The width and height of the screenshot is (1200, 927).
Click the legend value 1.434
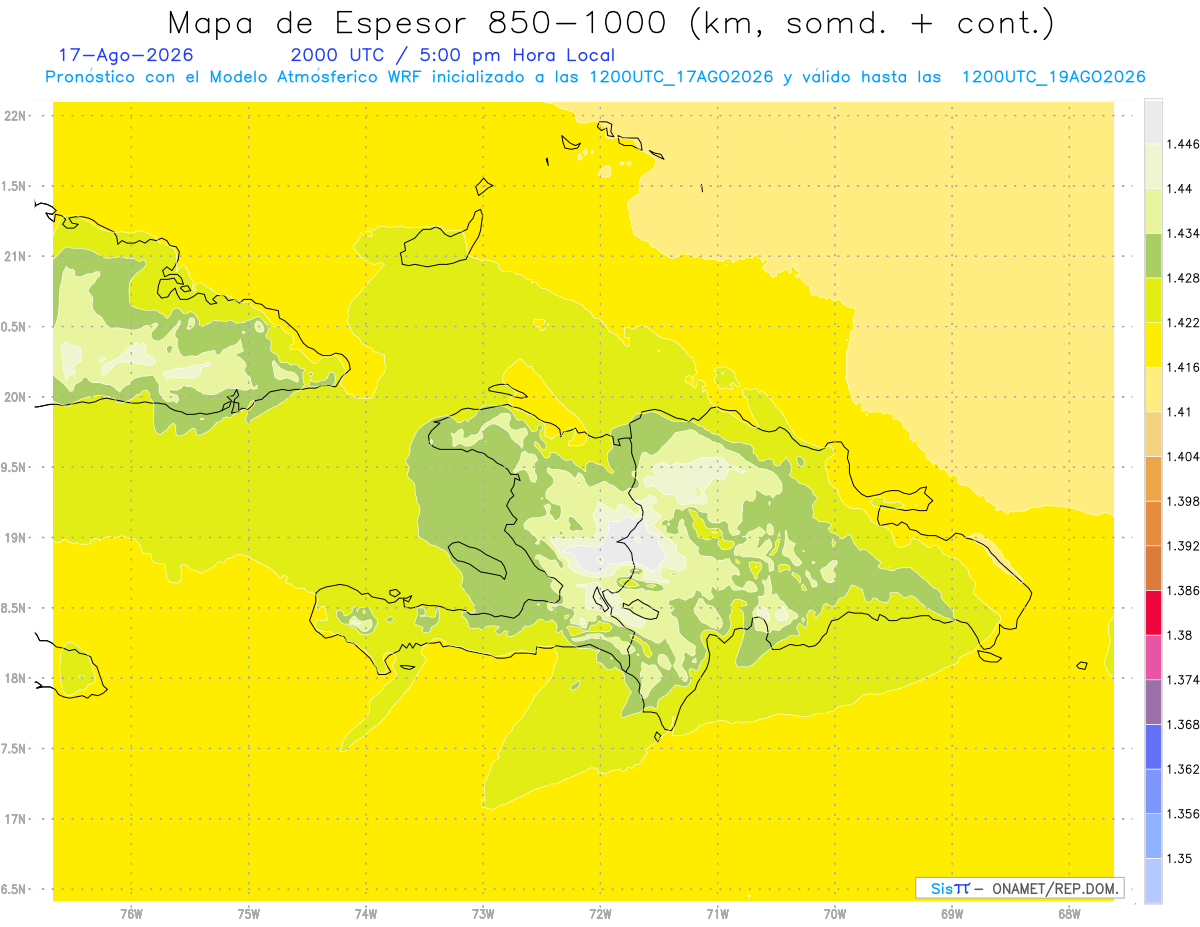point(1183,233)
